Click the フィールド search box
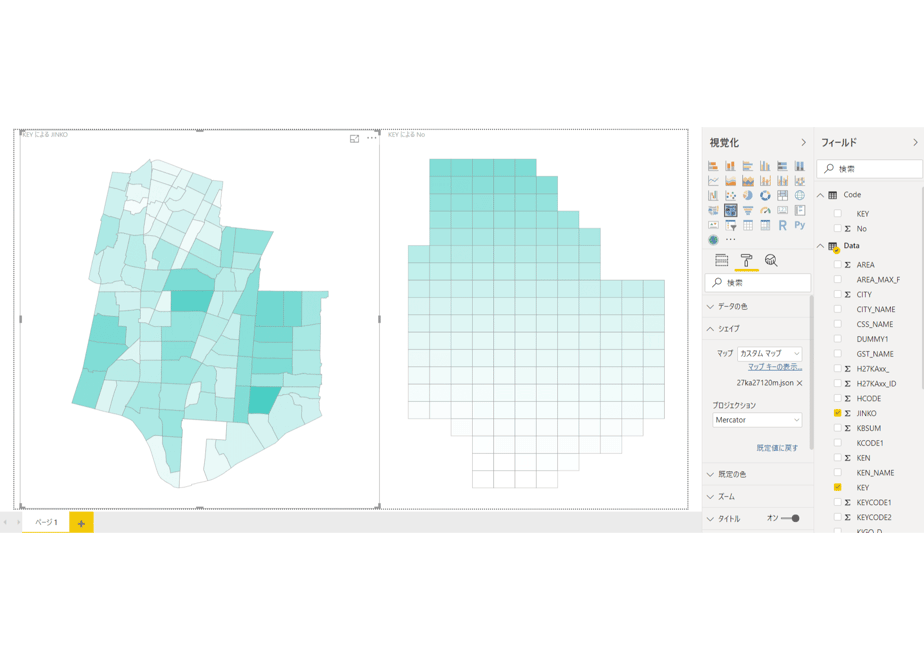Image resolution: width=924 pixels, height=660 pixels. point(869,169)
